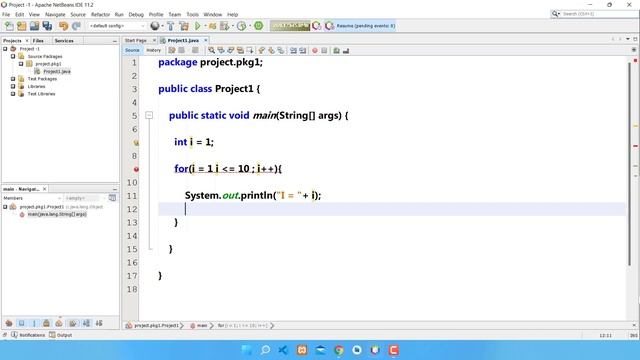Click the editor vertical scrollbar
The height and width of the screenshot is (360, 640).
tap(629, 163)
